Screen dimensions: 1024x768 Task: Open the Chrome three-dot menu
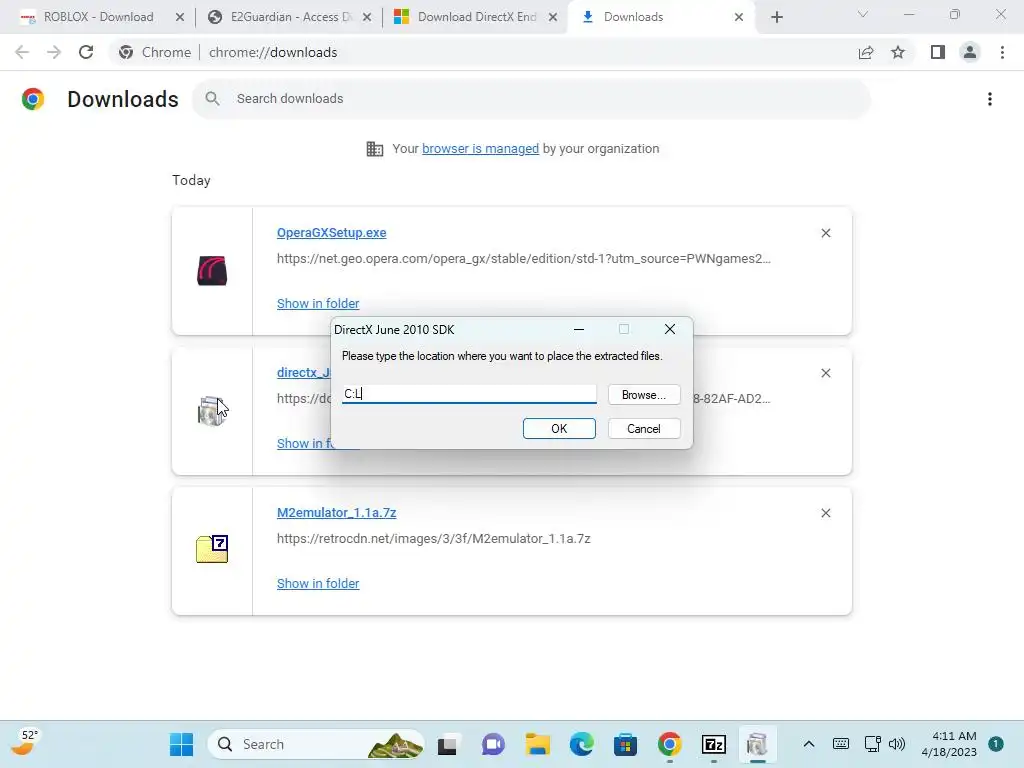(x=1002, y=52)
